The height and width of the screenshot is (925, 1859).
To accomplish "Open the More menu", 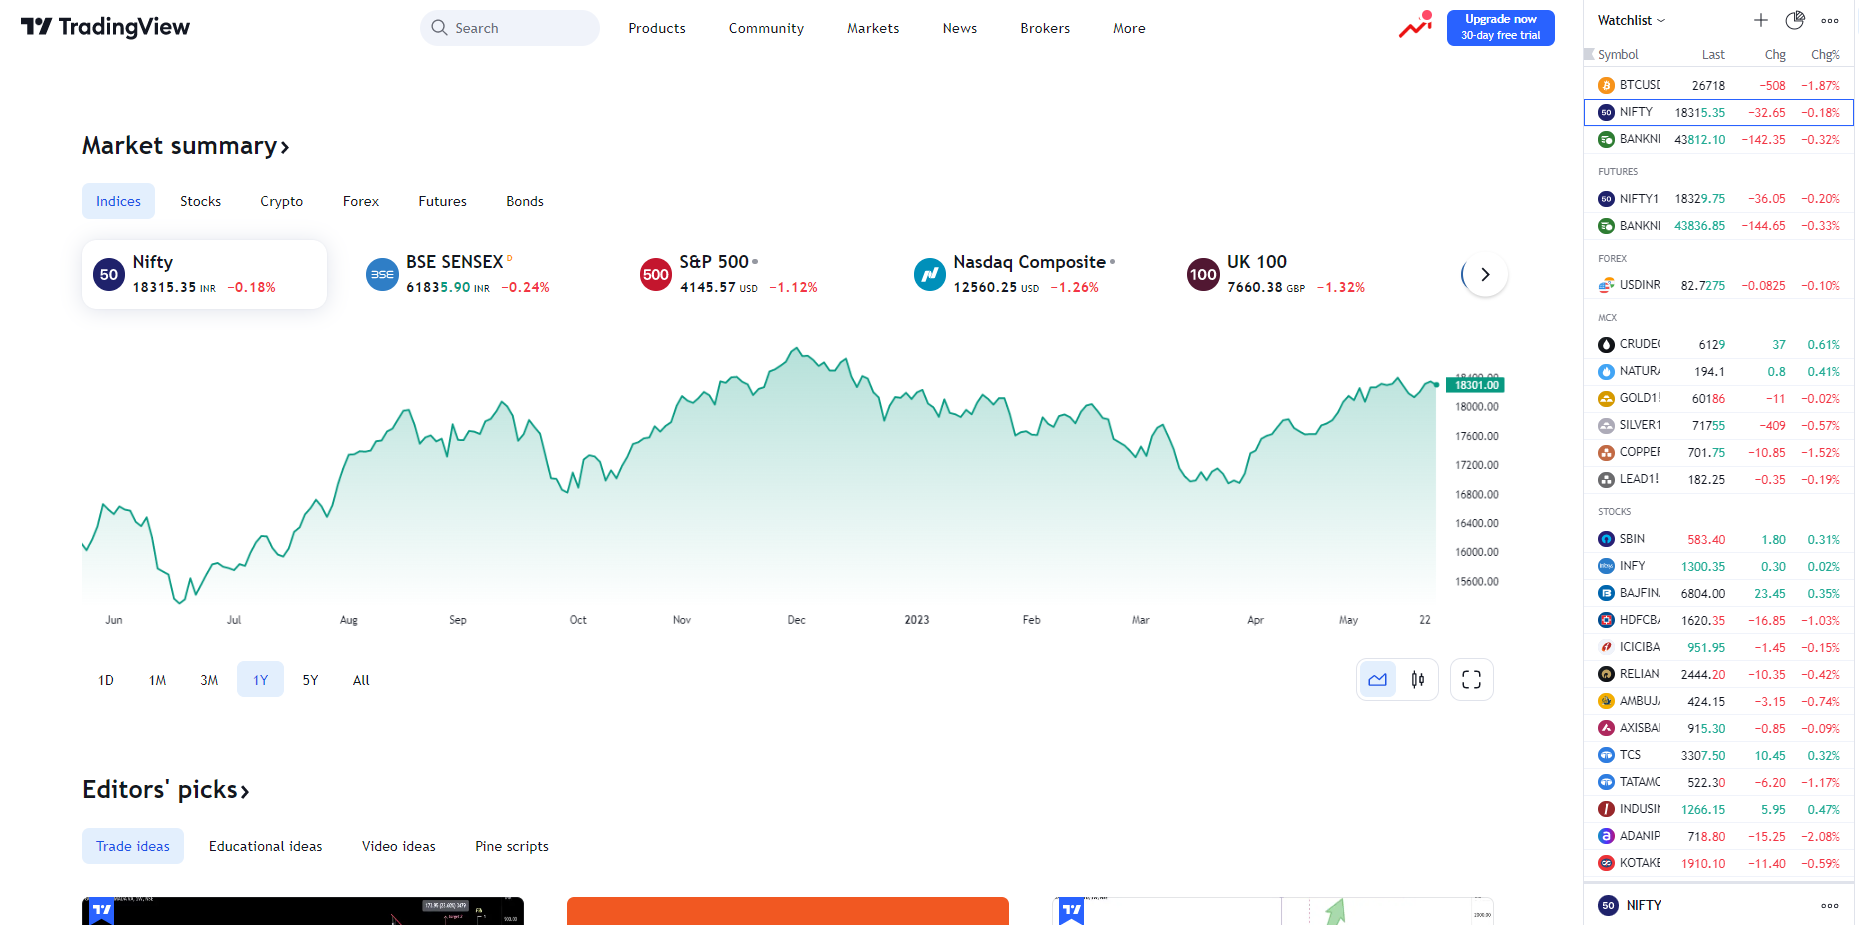I will click(x=1129, y=28).
